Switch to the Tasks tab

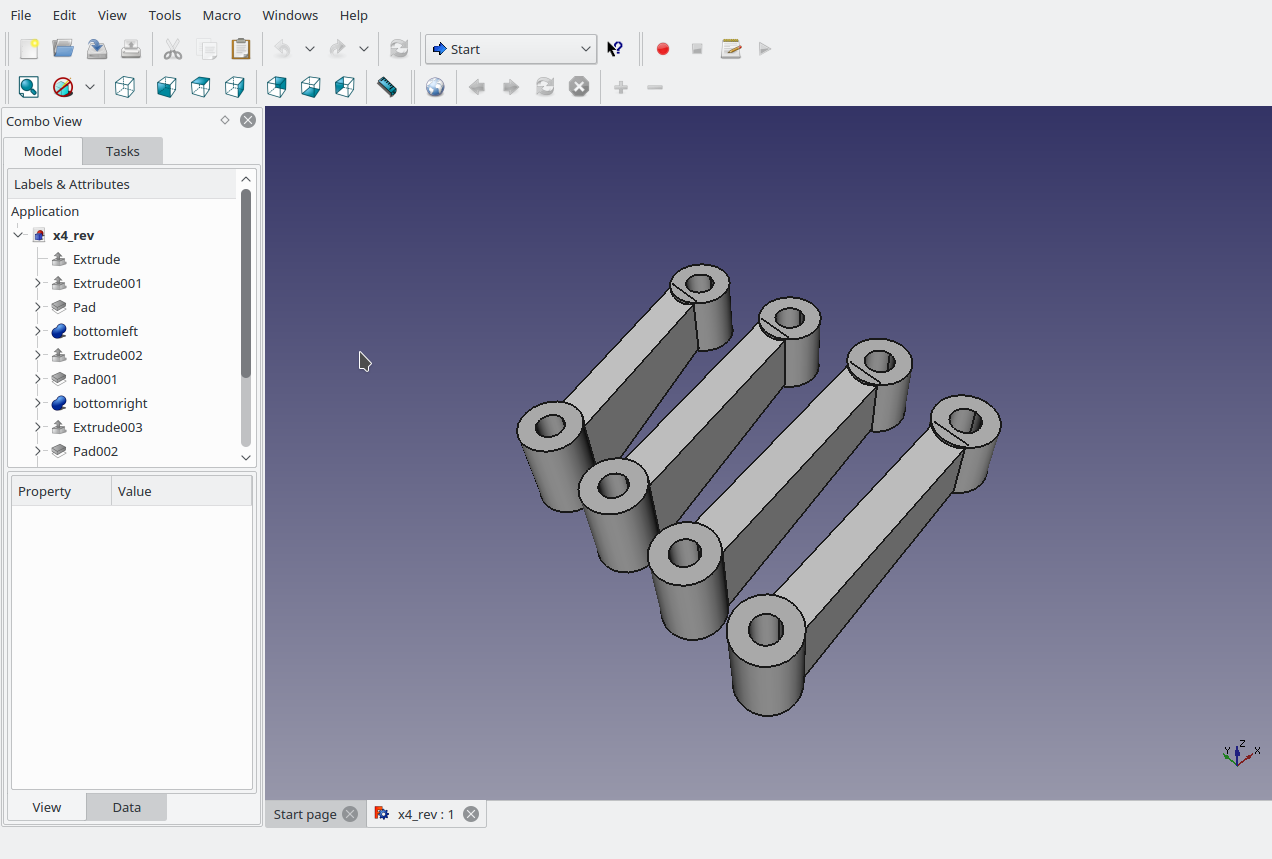click(x=122, y=151)
